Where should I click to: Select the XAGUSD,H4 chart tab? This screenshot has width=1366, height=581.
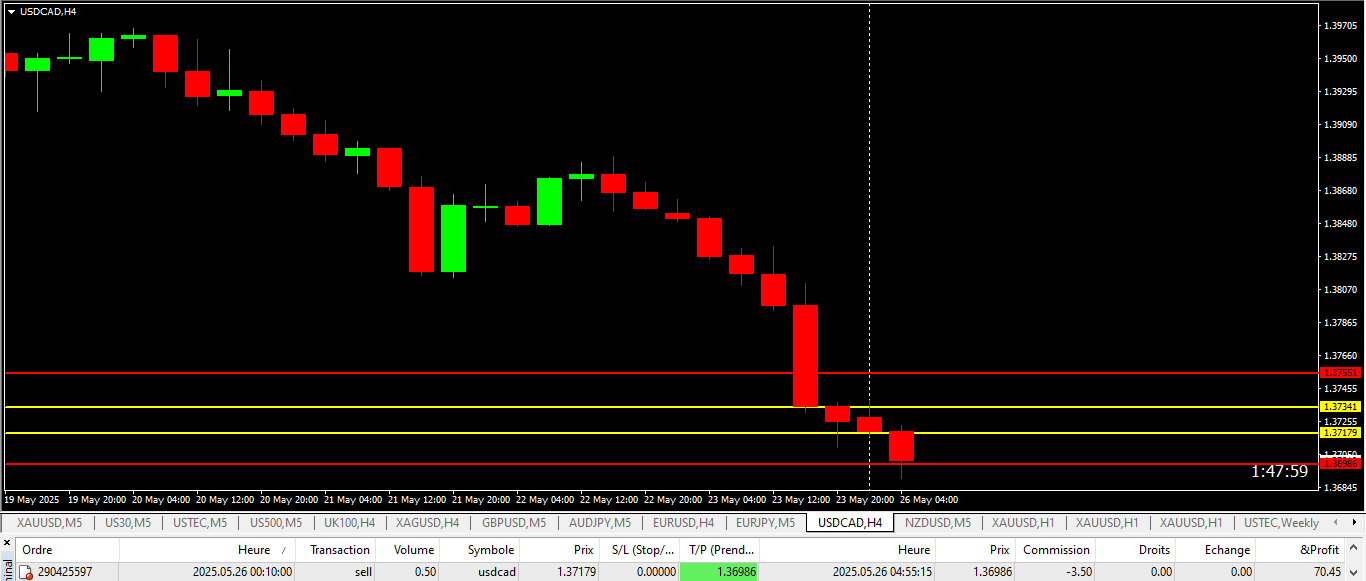coord(427,522)
